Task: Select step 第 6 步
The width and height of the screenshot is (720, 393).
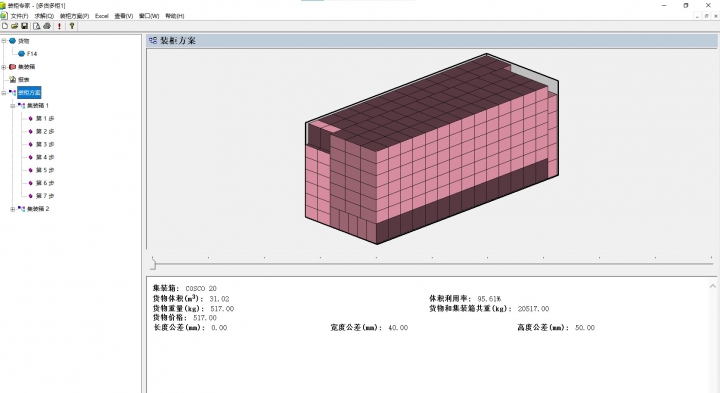Action: [45, 183]
